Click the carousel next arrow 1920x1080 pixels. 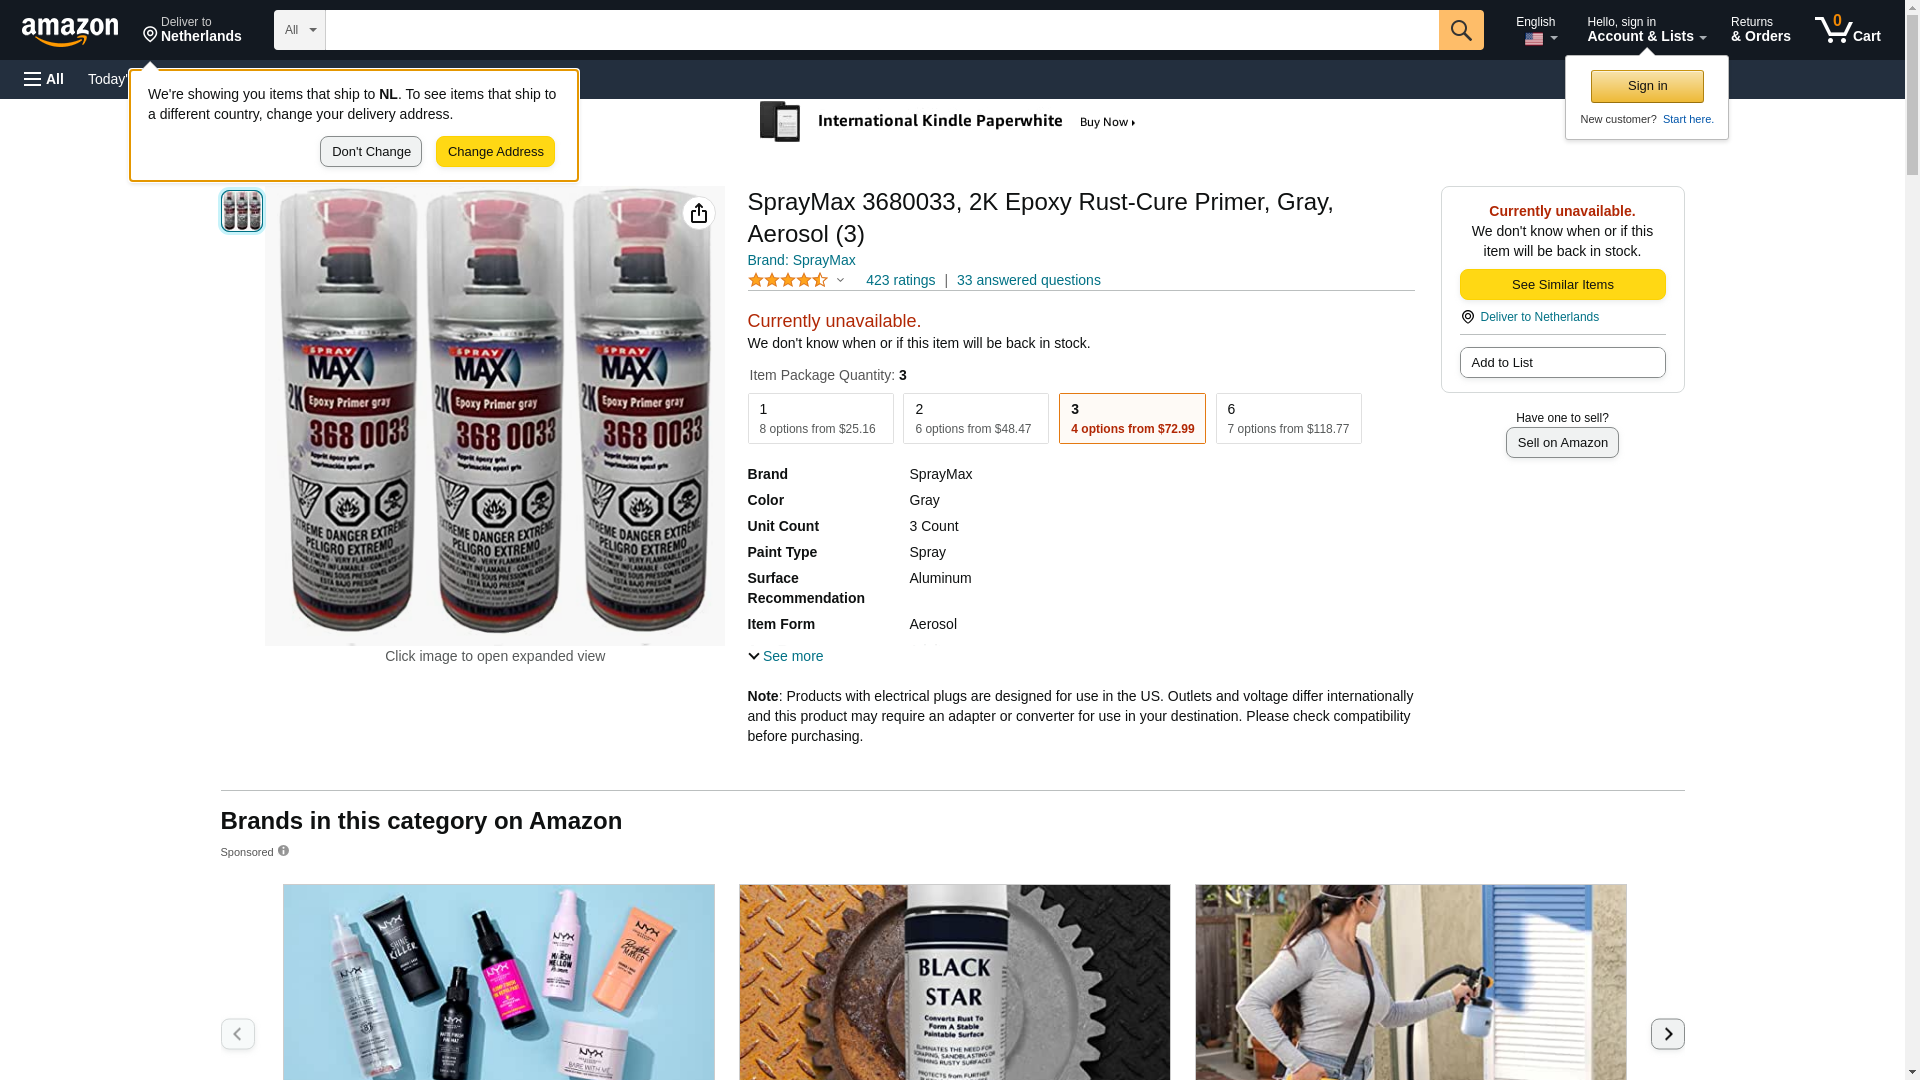(x=1667, y=1033)
